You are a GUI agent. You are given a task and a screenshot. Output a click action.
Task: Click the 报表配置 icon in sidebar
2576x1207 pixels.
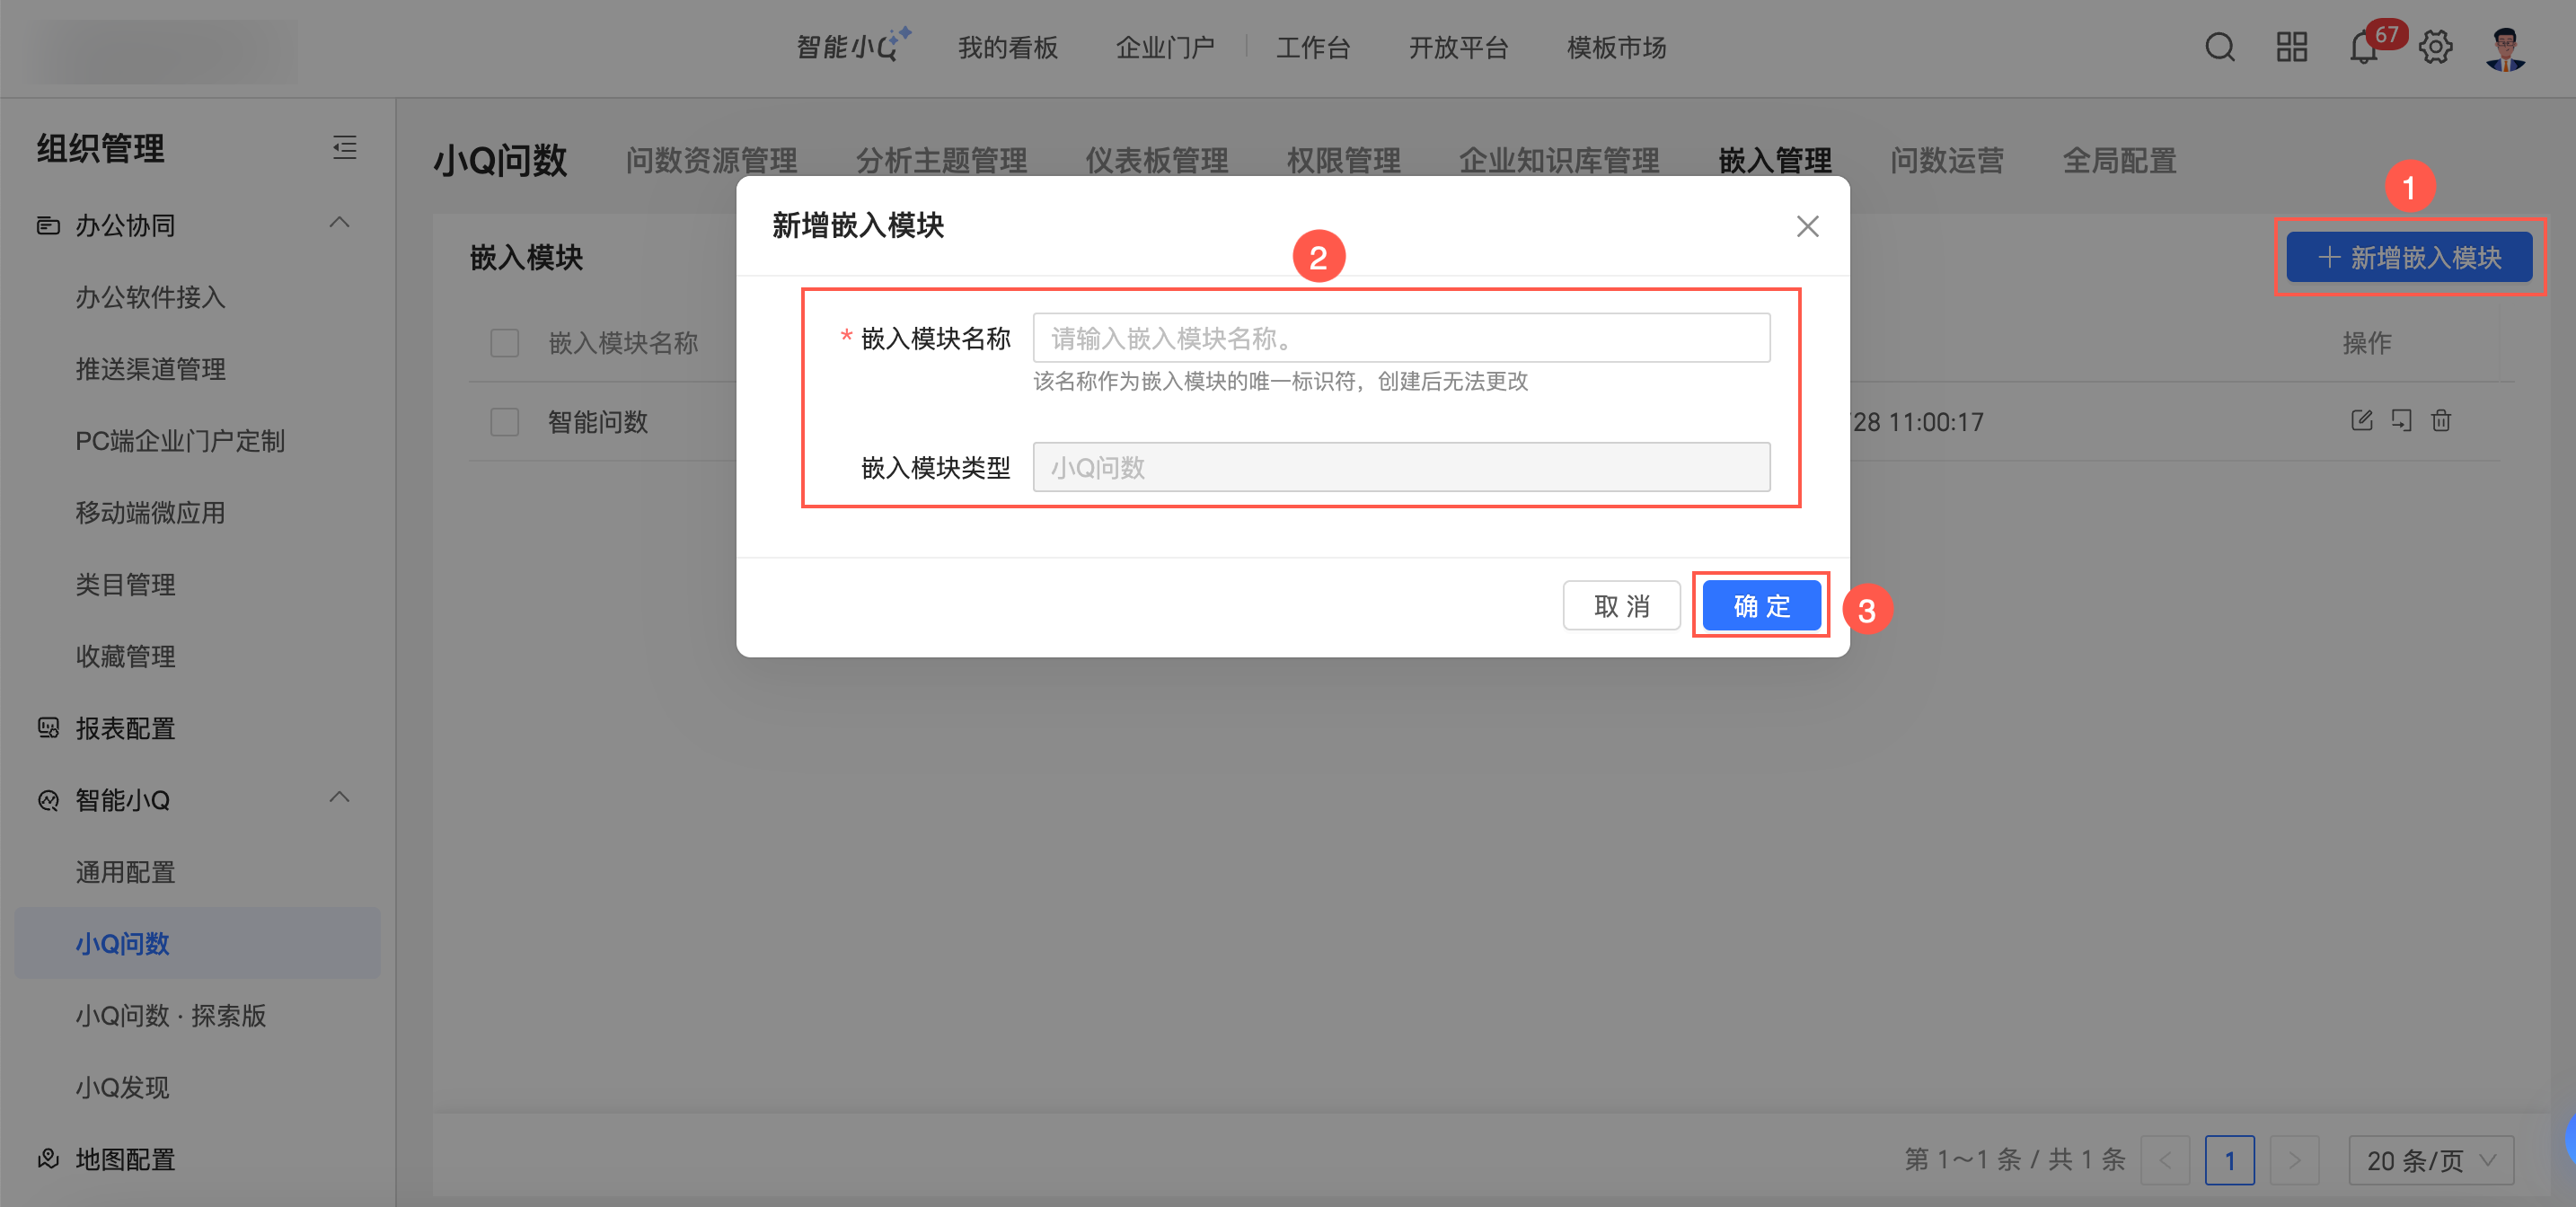(x=48, y=727)
